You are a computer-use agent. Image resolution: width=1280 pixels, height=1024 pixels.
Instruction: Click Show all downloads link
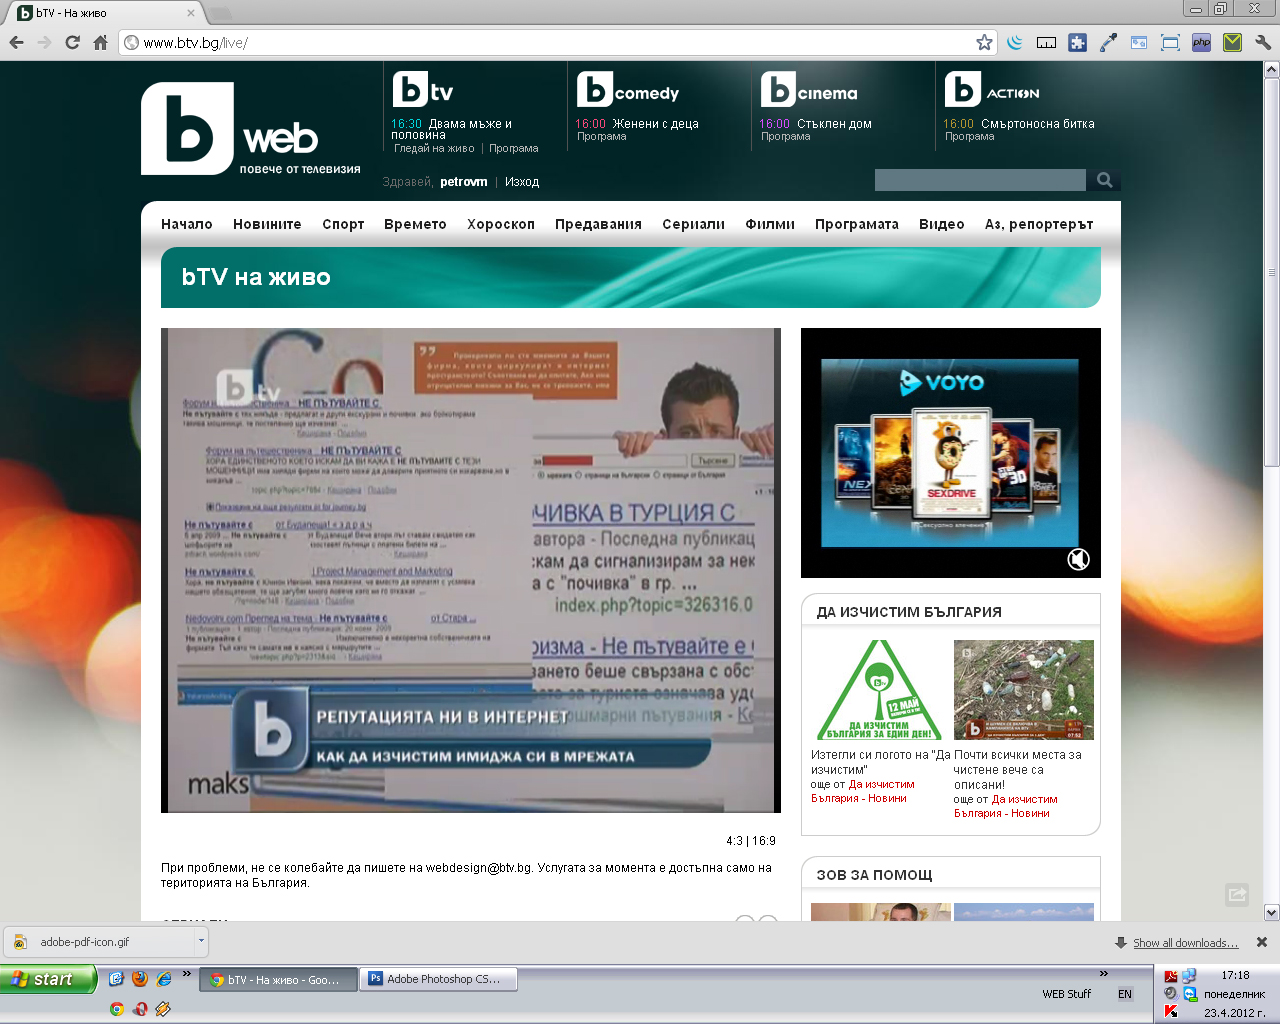(1185, 943)
